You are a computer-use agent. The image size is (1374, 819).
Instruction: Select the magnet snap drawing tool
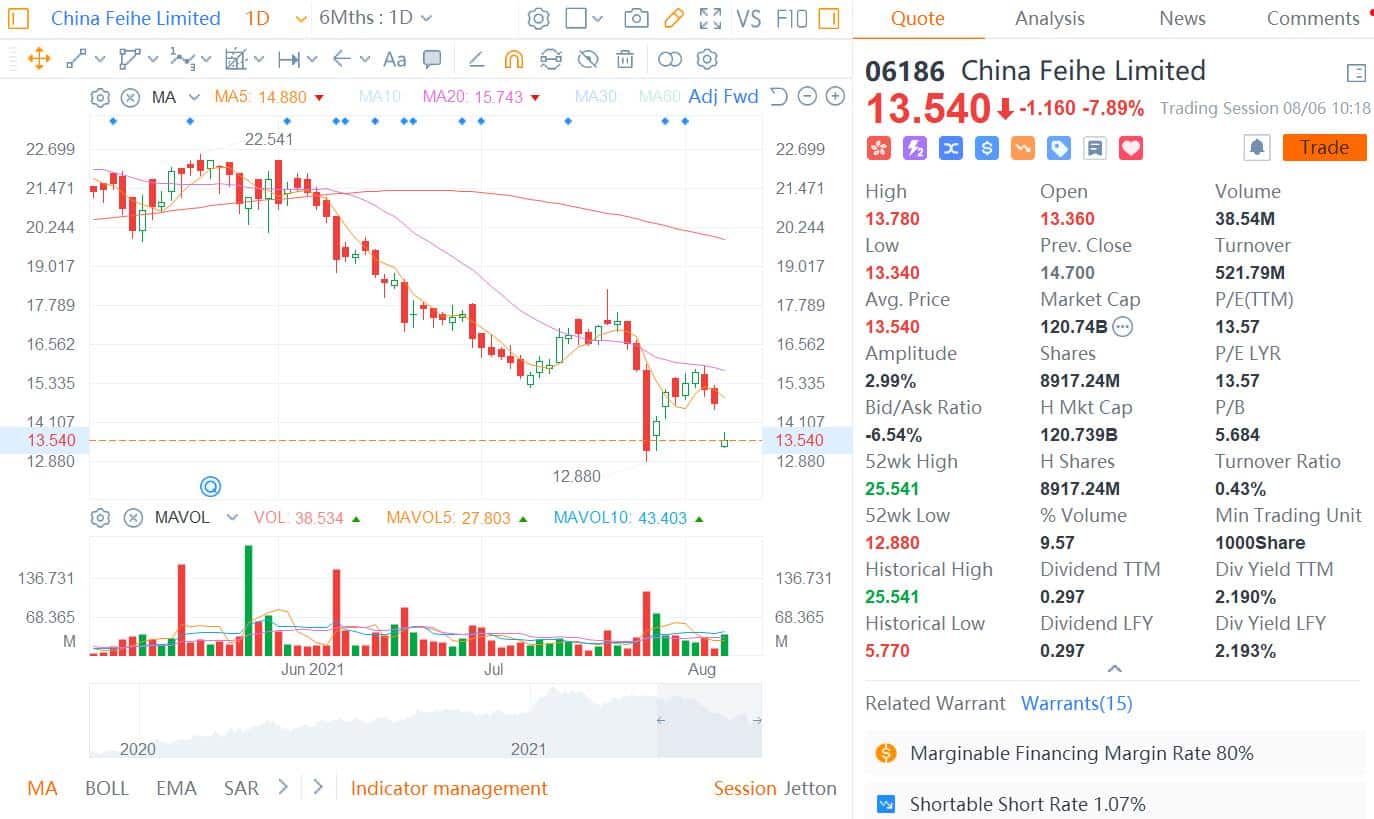tap(513, 60)
